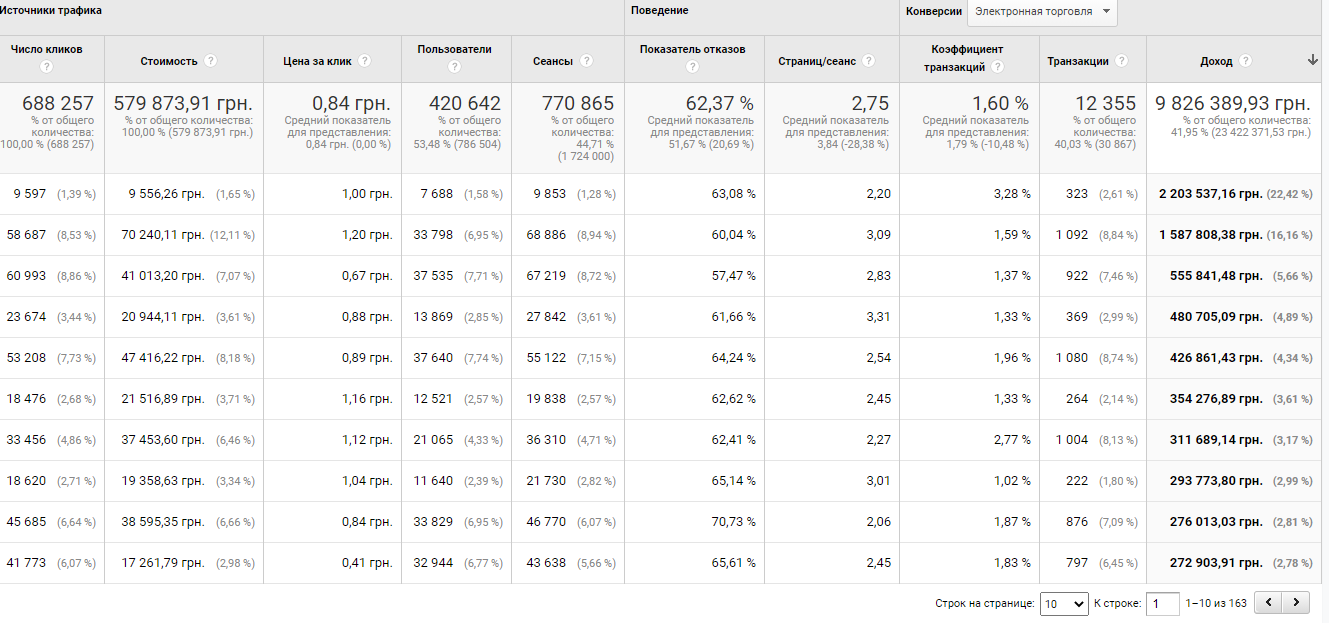
Task: Sort by Транзакции column header
Action: pyautogui.click(x=1078, y=61)
